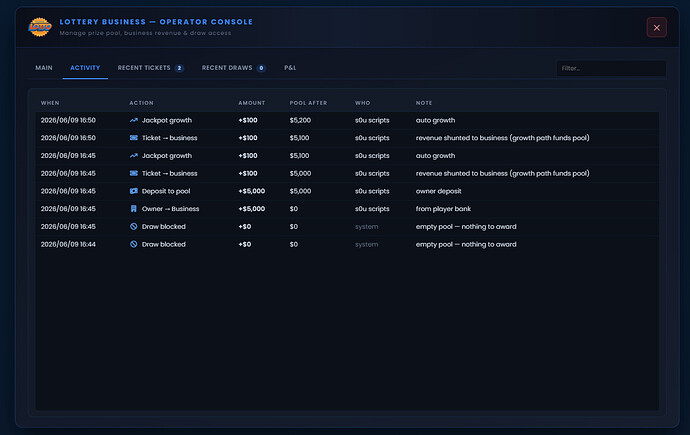Select the 'Owner → Business' action text
The width and height of the screenshot is (690, 435).
pos(170,208)
